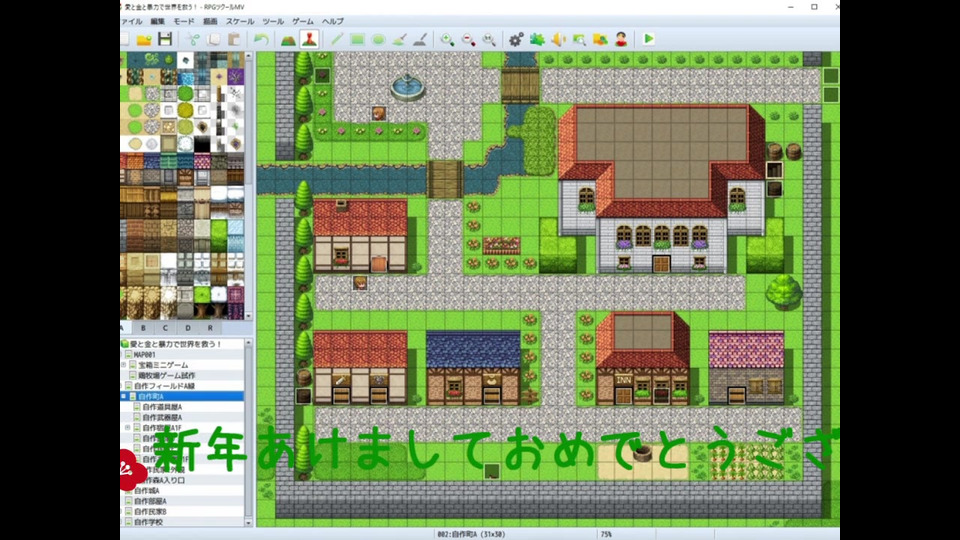Click the Copy icon in toolbar
This screenshot has height=540, width=960.
tap(214, 39)
